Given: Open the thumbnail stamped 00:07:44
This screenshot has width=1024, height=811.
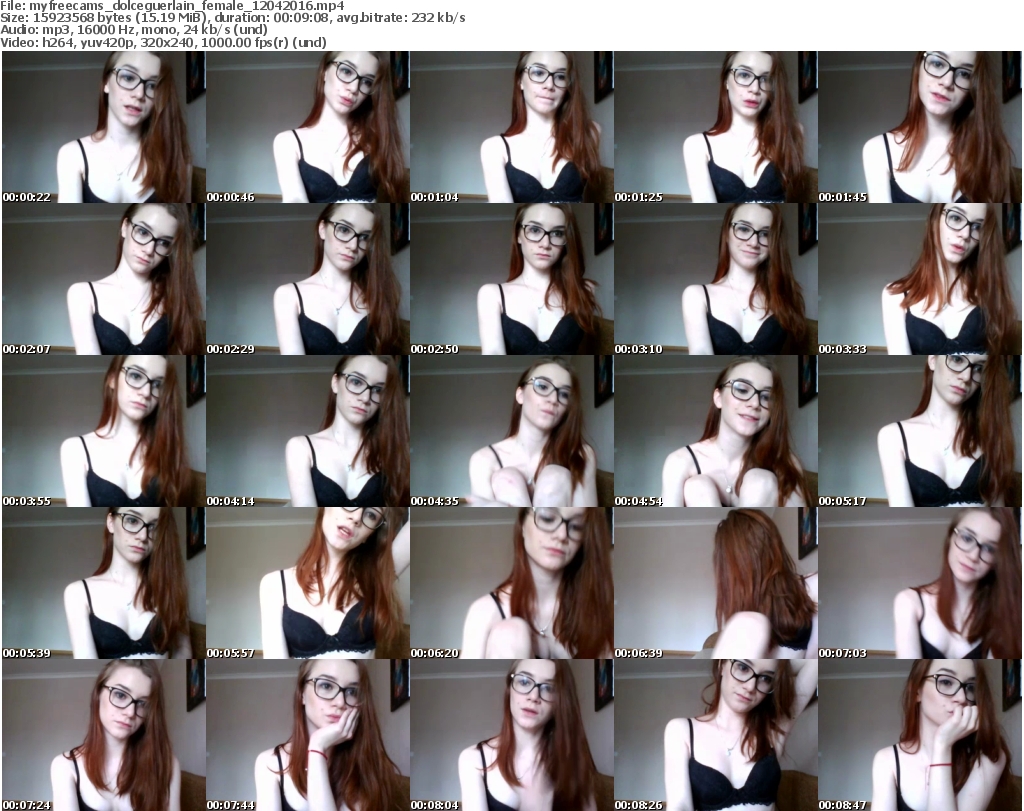Looking at the screenshot, I should 308,735.
